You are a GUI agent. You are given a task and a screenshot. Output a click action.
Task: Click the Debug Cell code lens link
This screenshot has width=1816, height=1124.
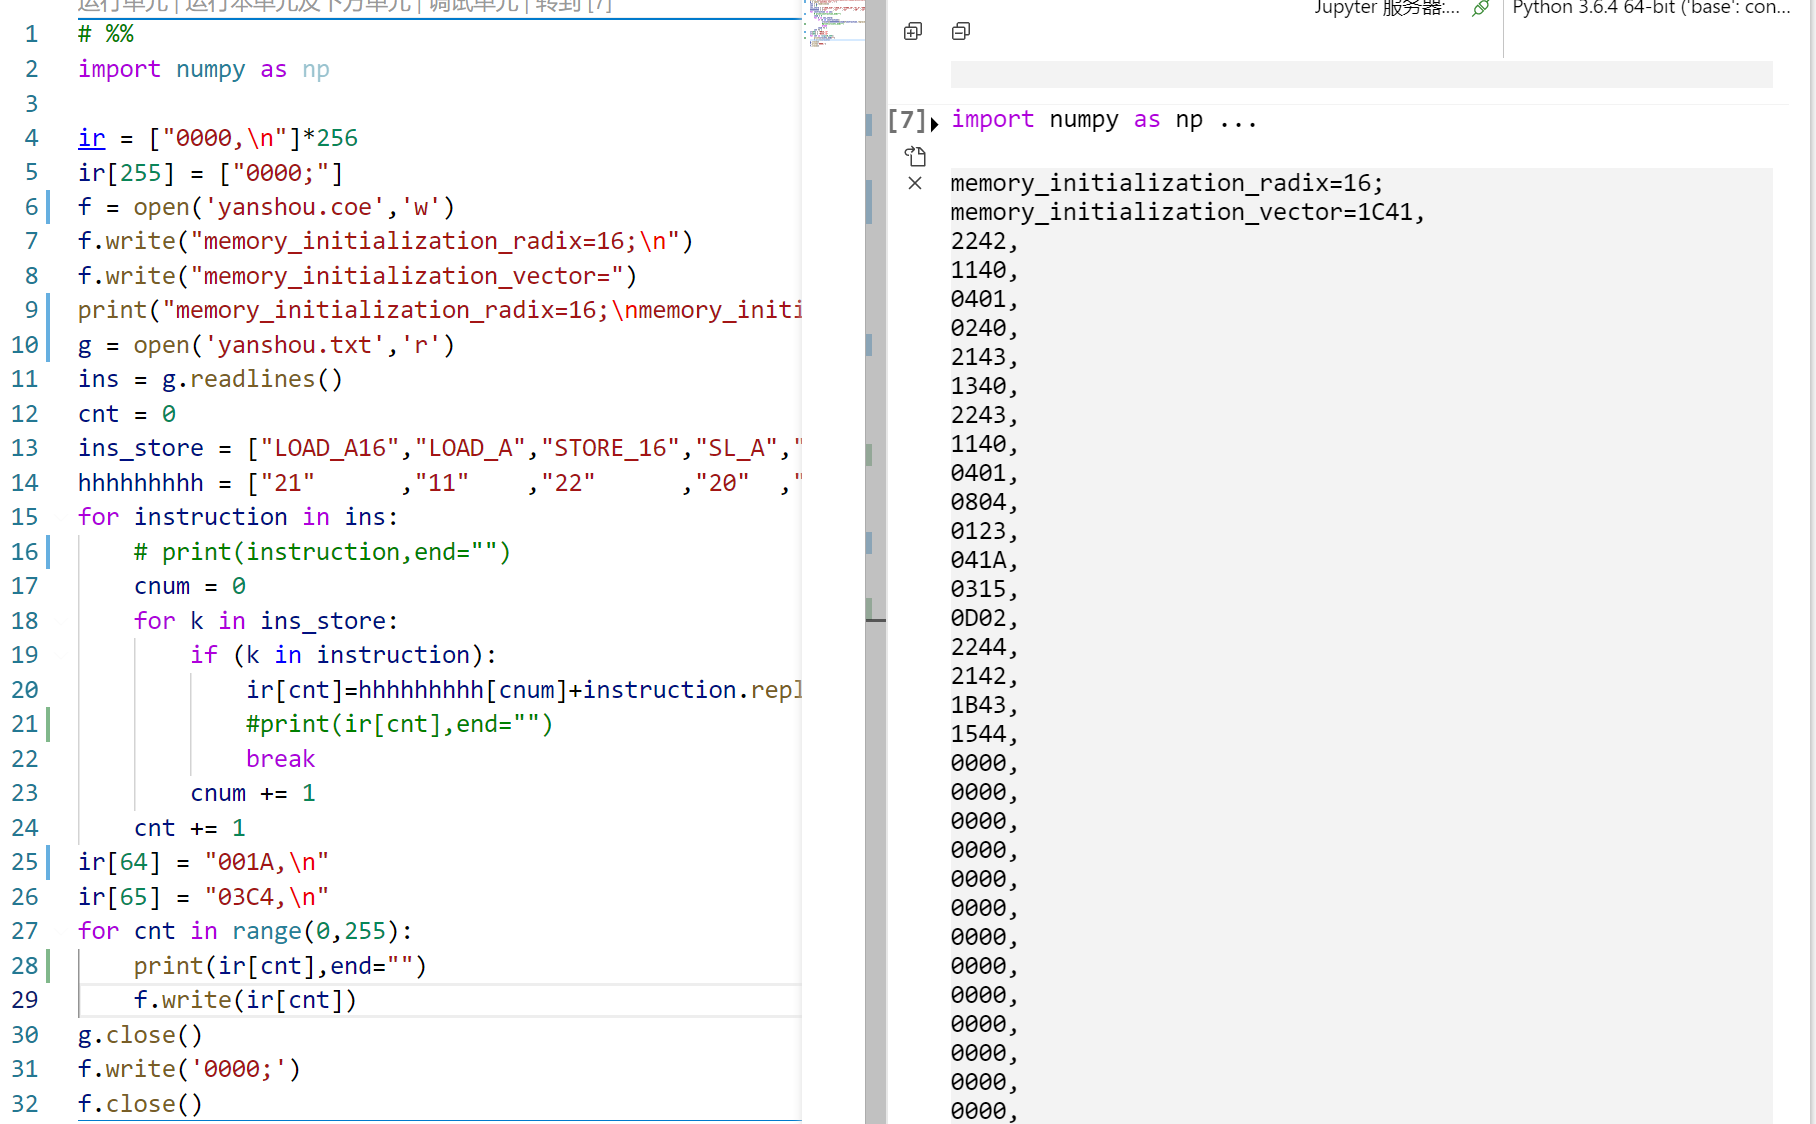pos(473,6)
